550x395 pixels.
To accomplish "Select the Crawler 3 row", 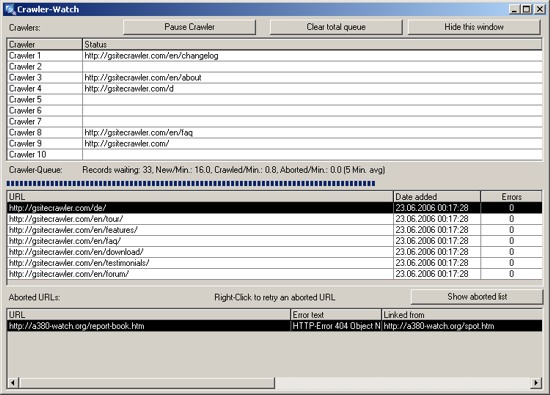I will [275, 78].
